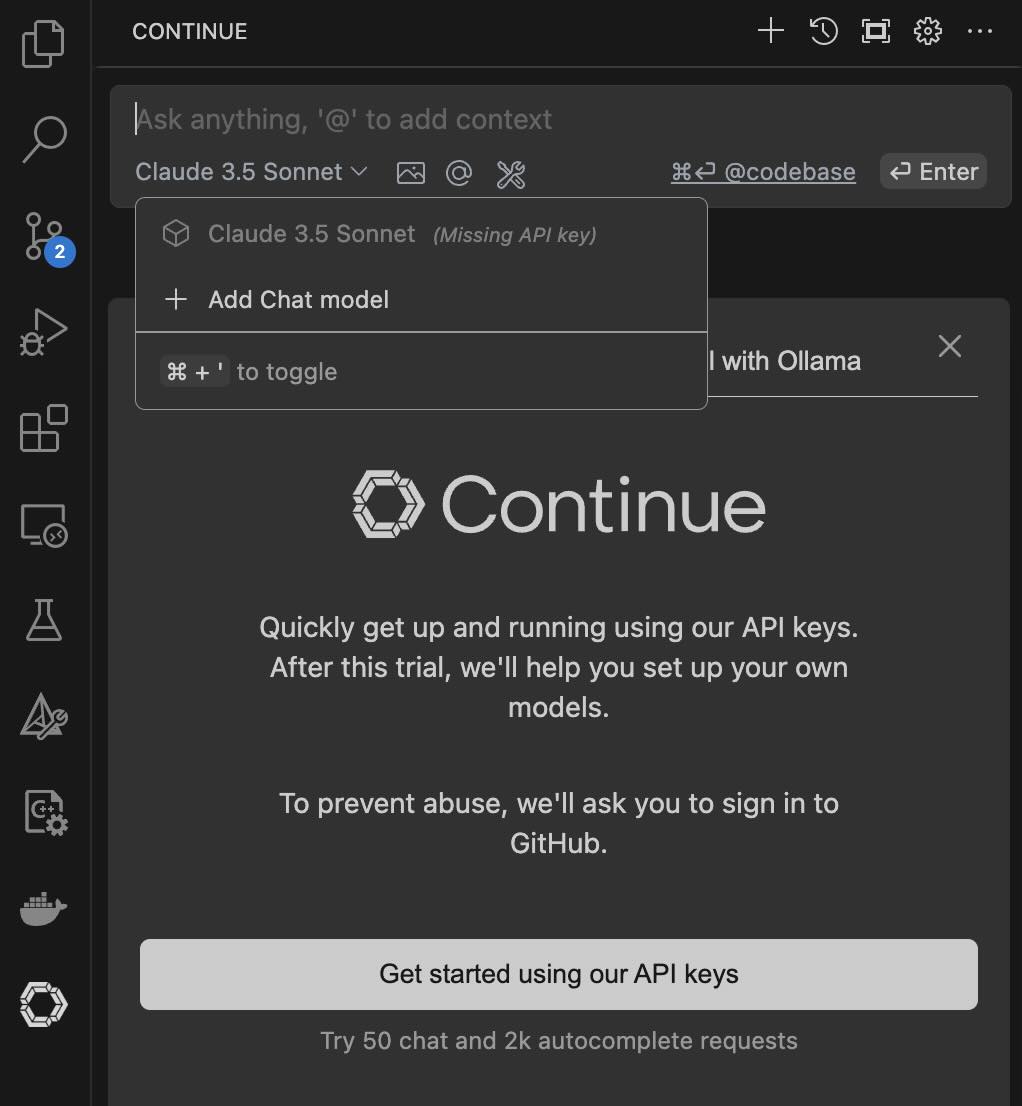
Task: Open Source Control with 2 pending changes
Action: click(x=48, y=238)
